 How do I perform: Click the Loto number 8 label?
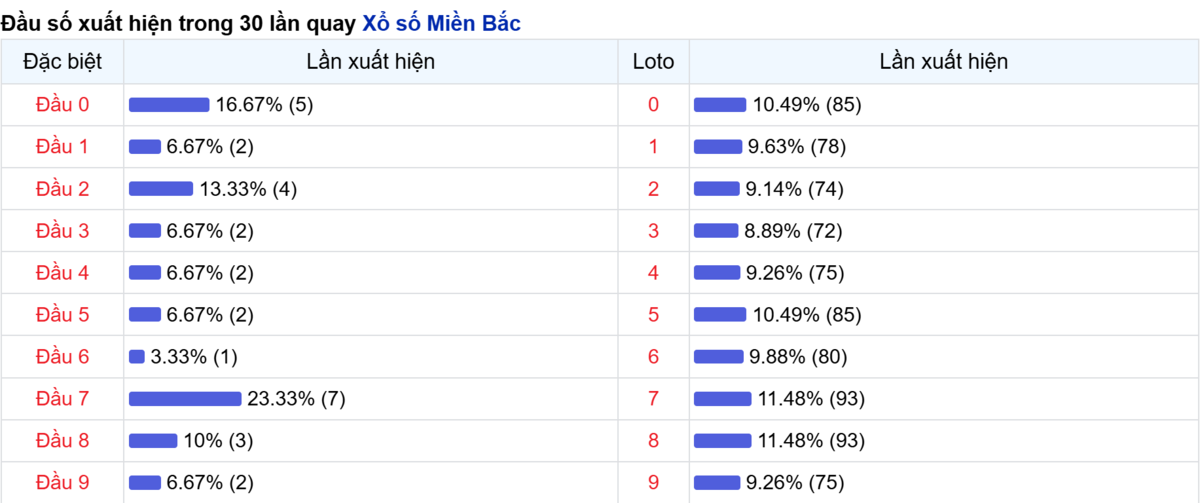654,441
